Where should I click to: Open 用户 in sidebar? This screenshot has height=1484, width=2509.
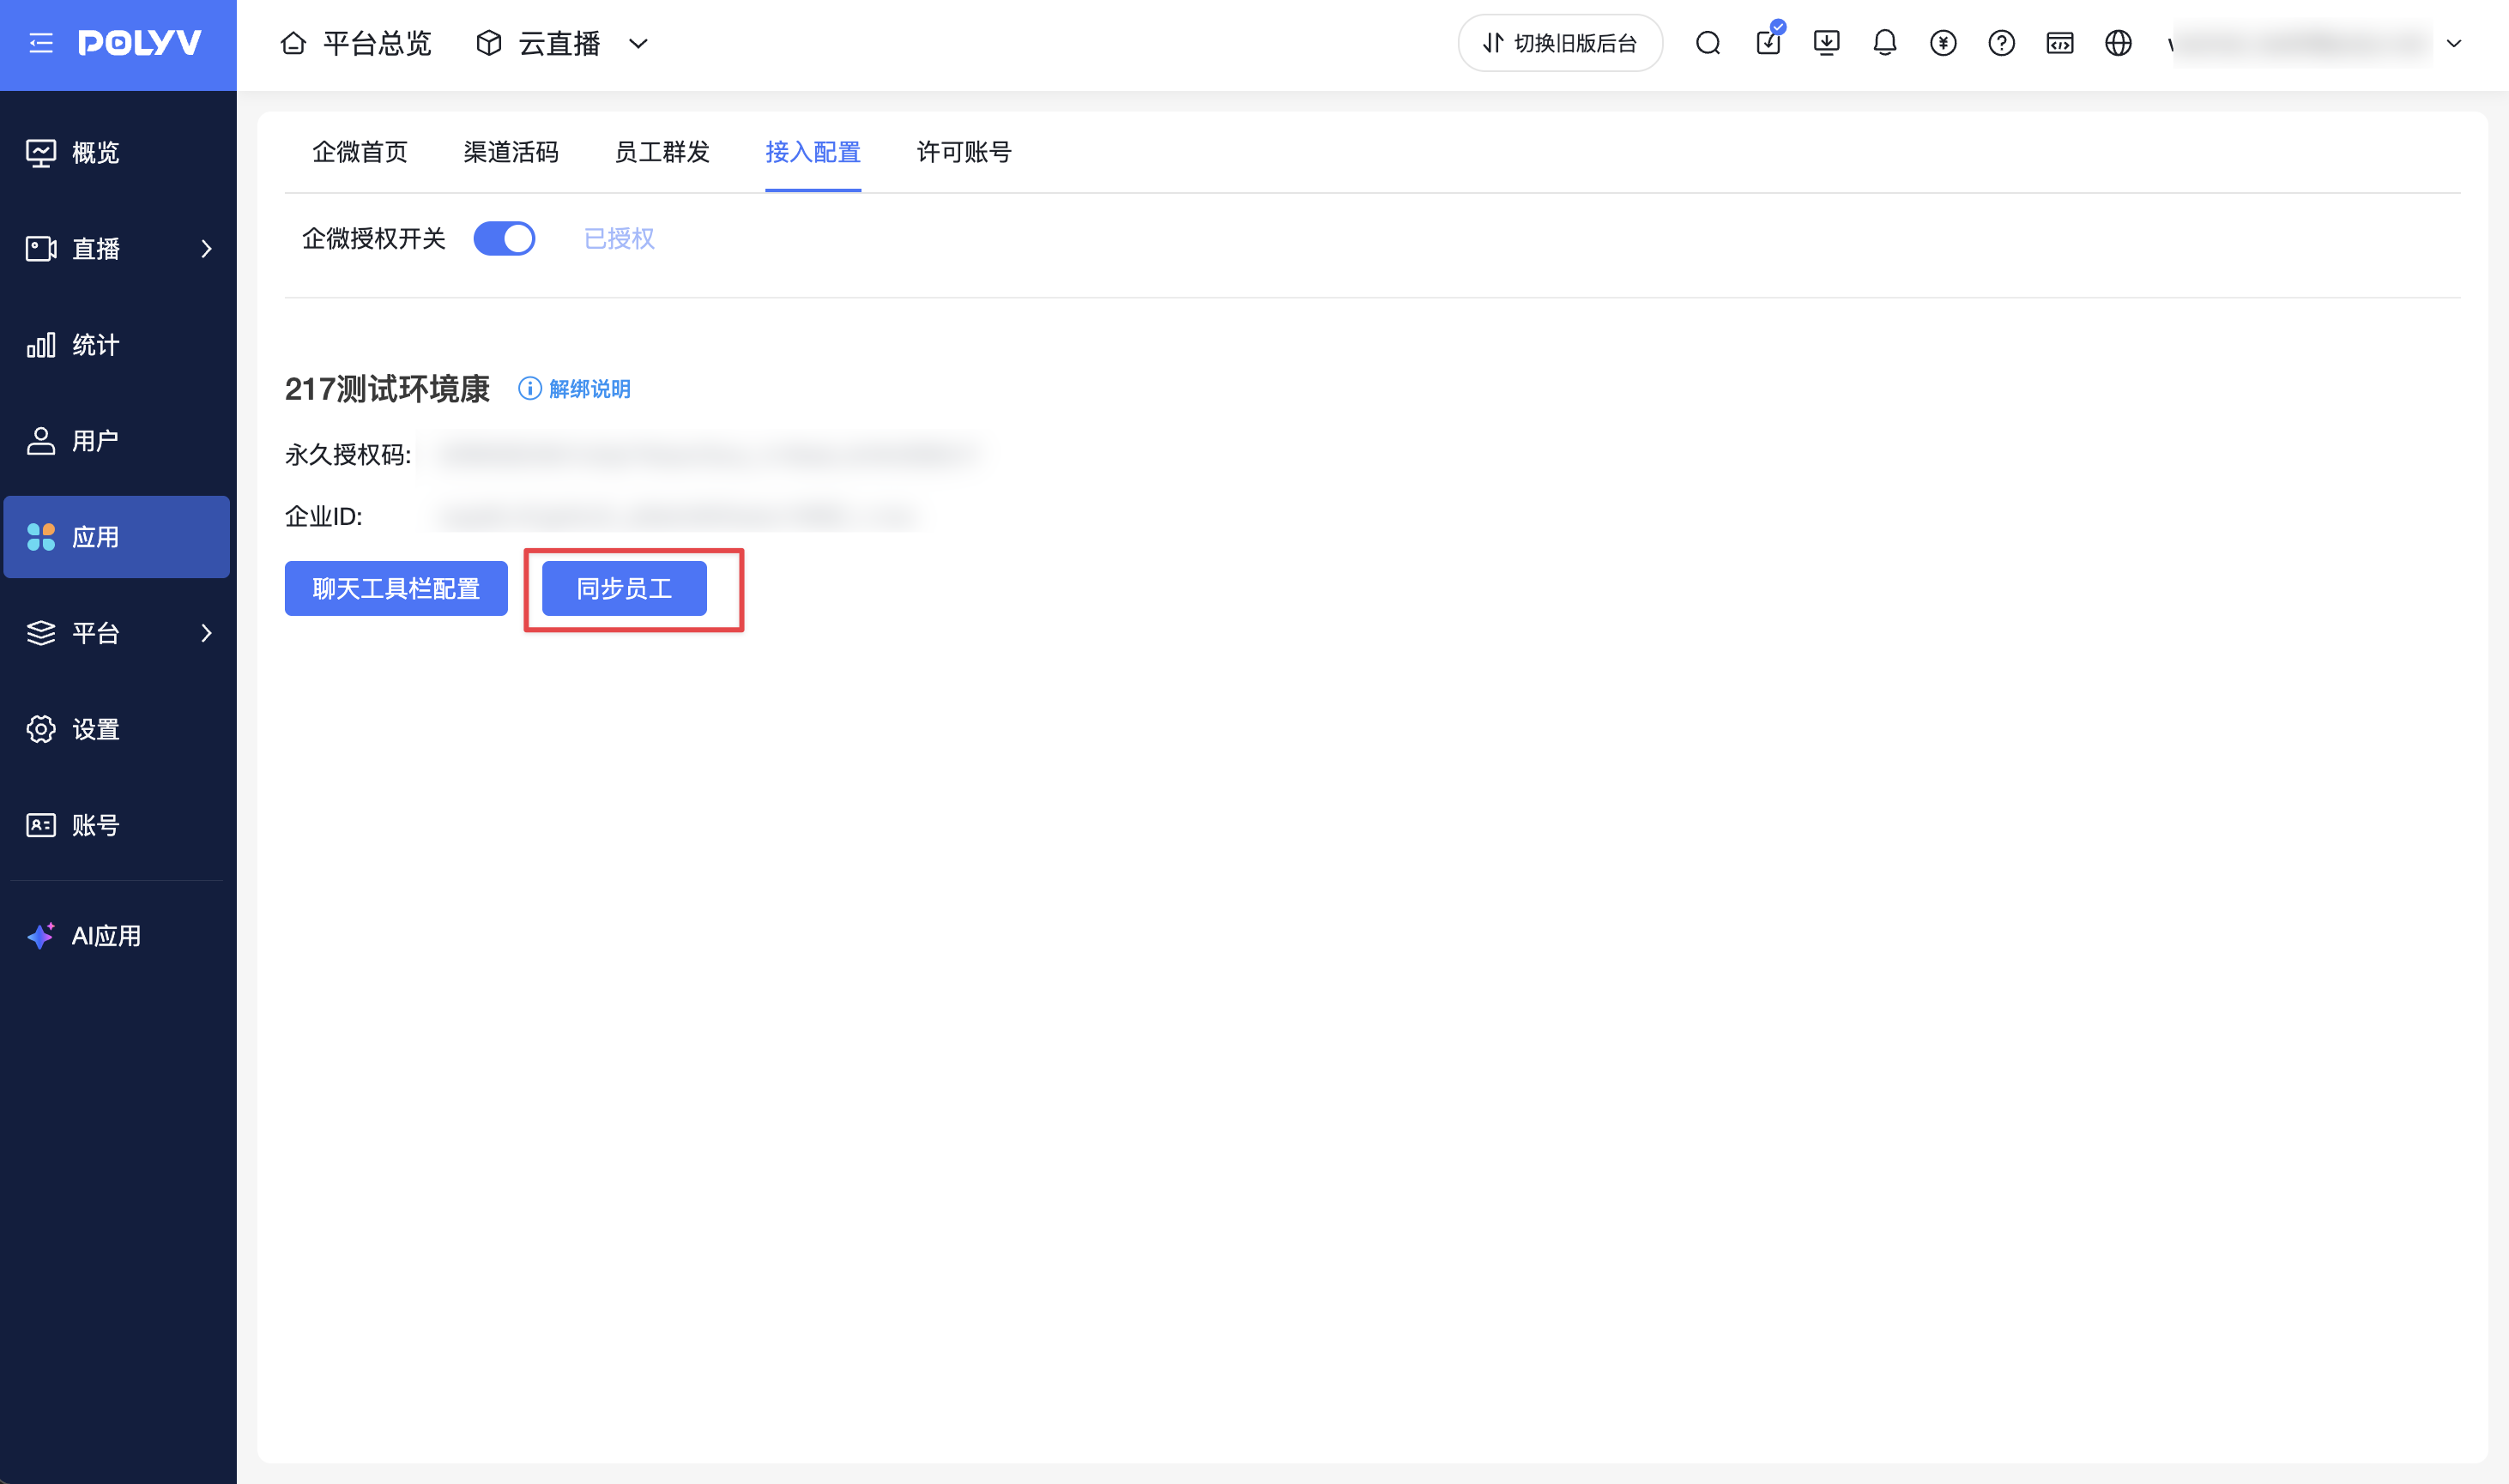point(117,441)
